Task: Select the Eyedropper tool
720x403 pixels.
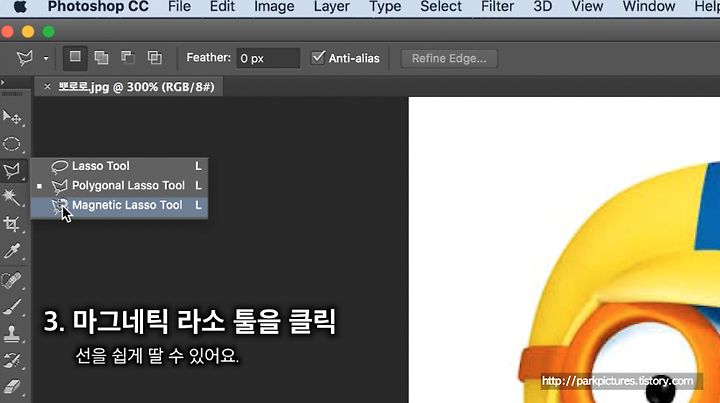Action: click(x=12, y=252)
